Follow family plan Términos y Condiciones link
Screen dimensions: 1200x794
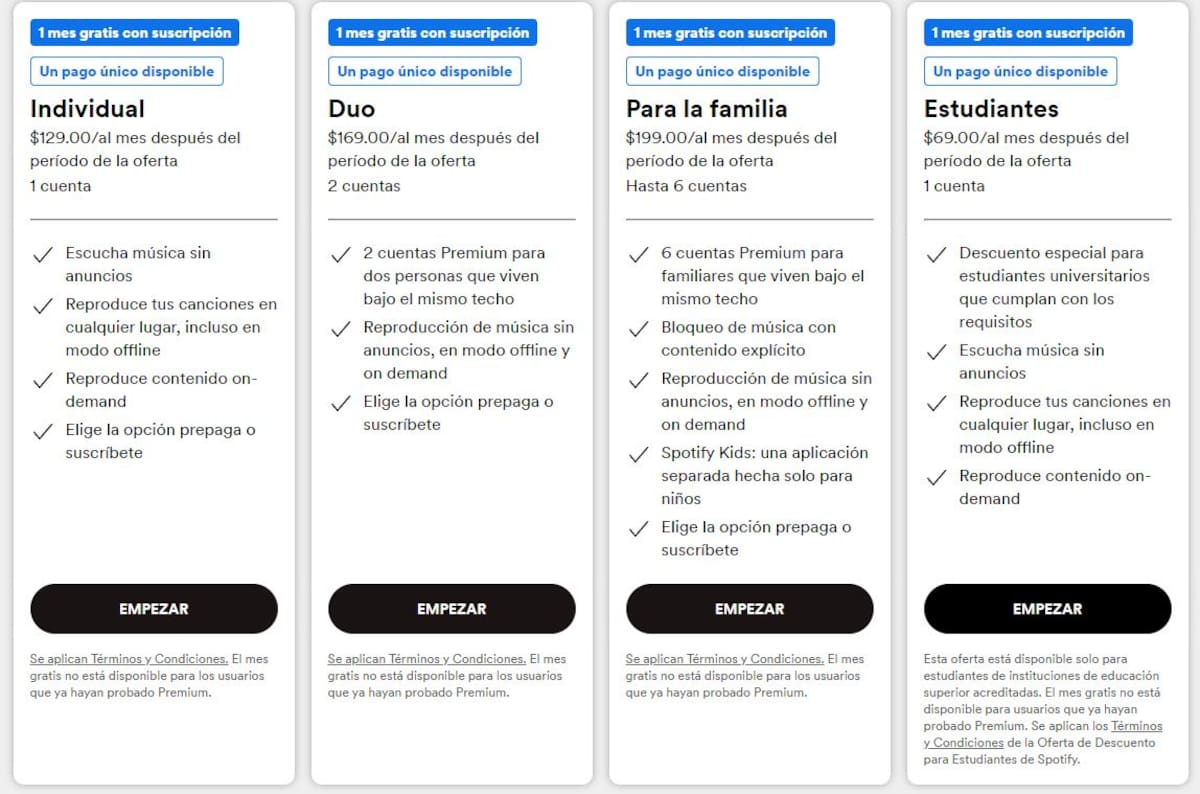(x=725, y=659)
